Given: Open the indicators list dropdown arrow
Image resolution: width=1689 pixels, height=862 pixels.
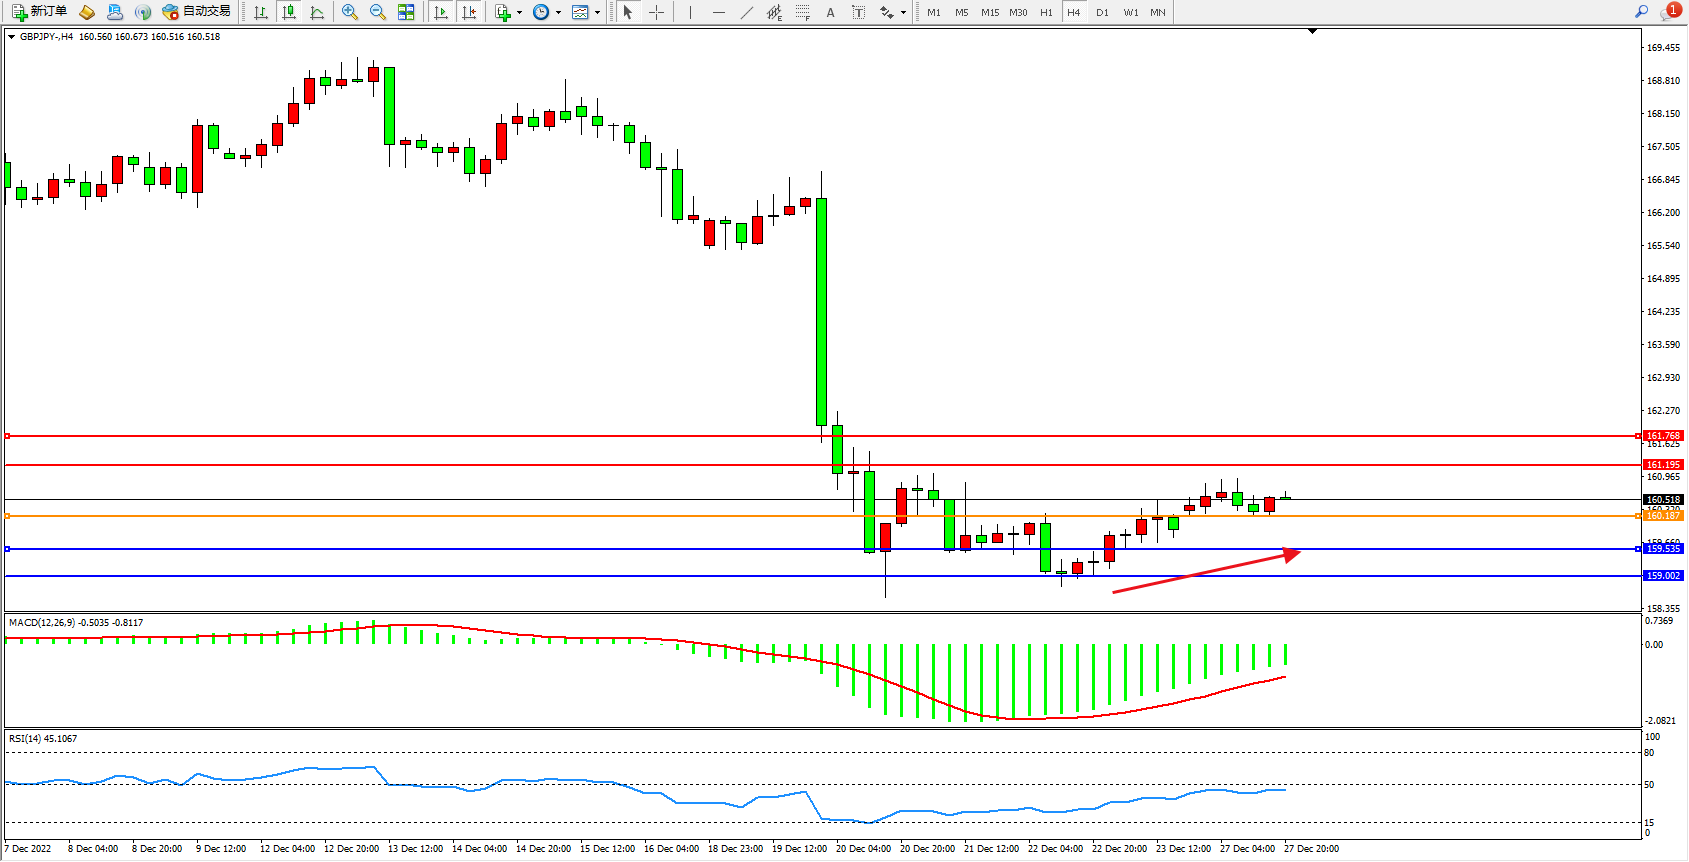Looking at the screenshot, I should point(519,13).
